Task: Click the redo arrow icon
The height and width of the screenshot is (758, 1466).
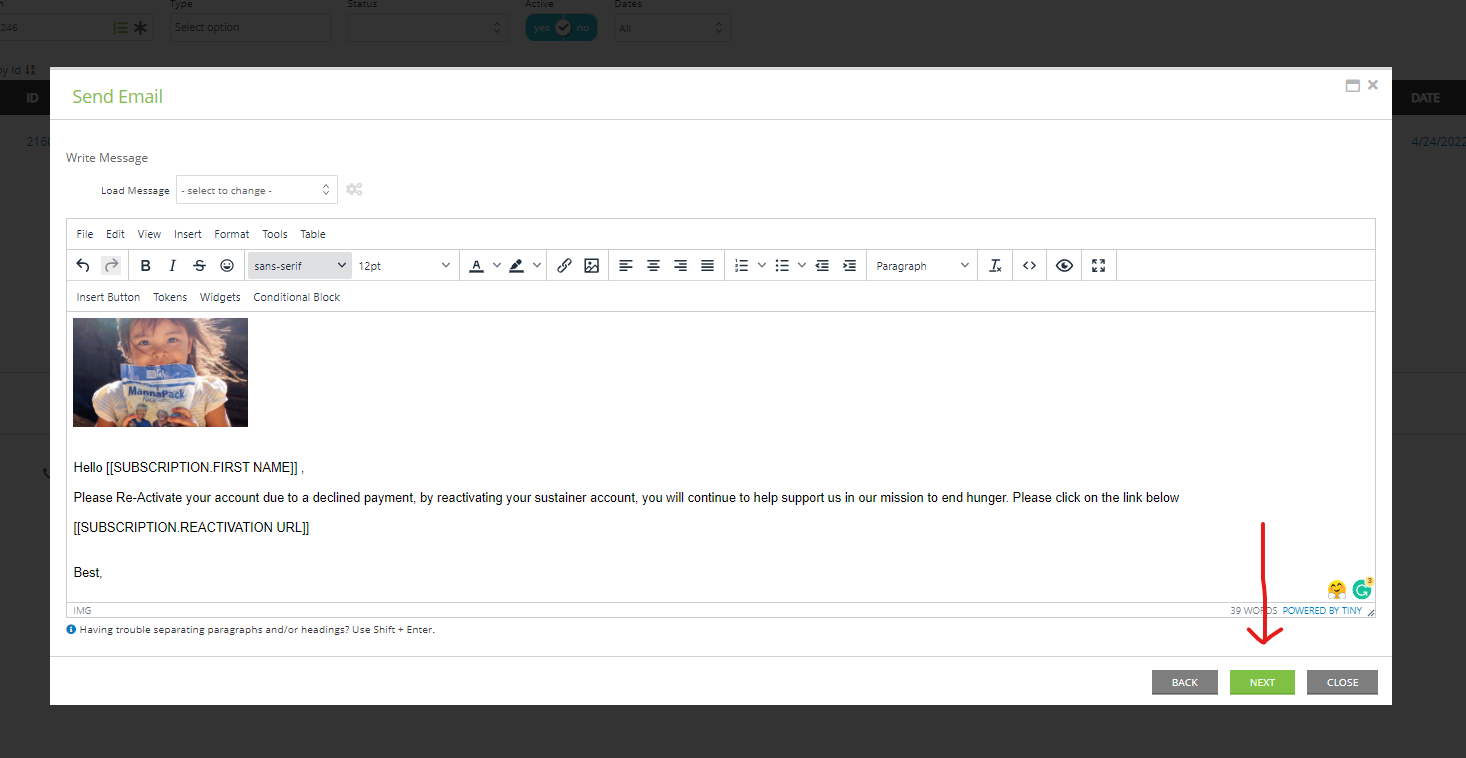Action: click(x=111, y=266)
